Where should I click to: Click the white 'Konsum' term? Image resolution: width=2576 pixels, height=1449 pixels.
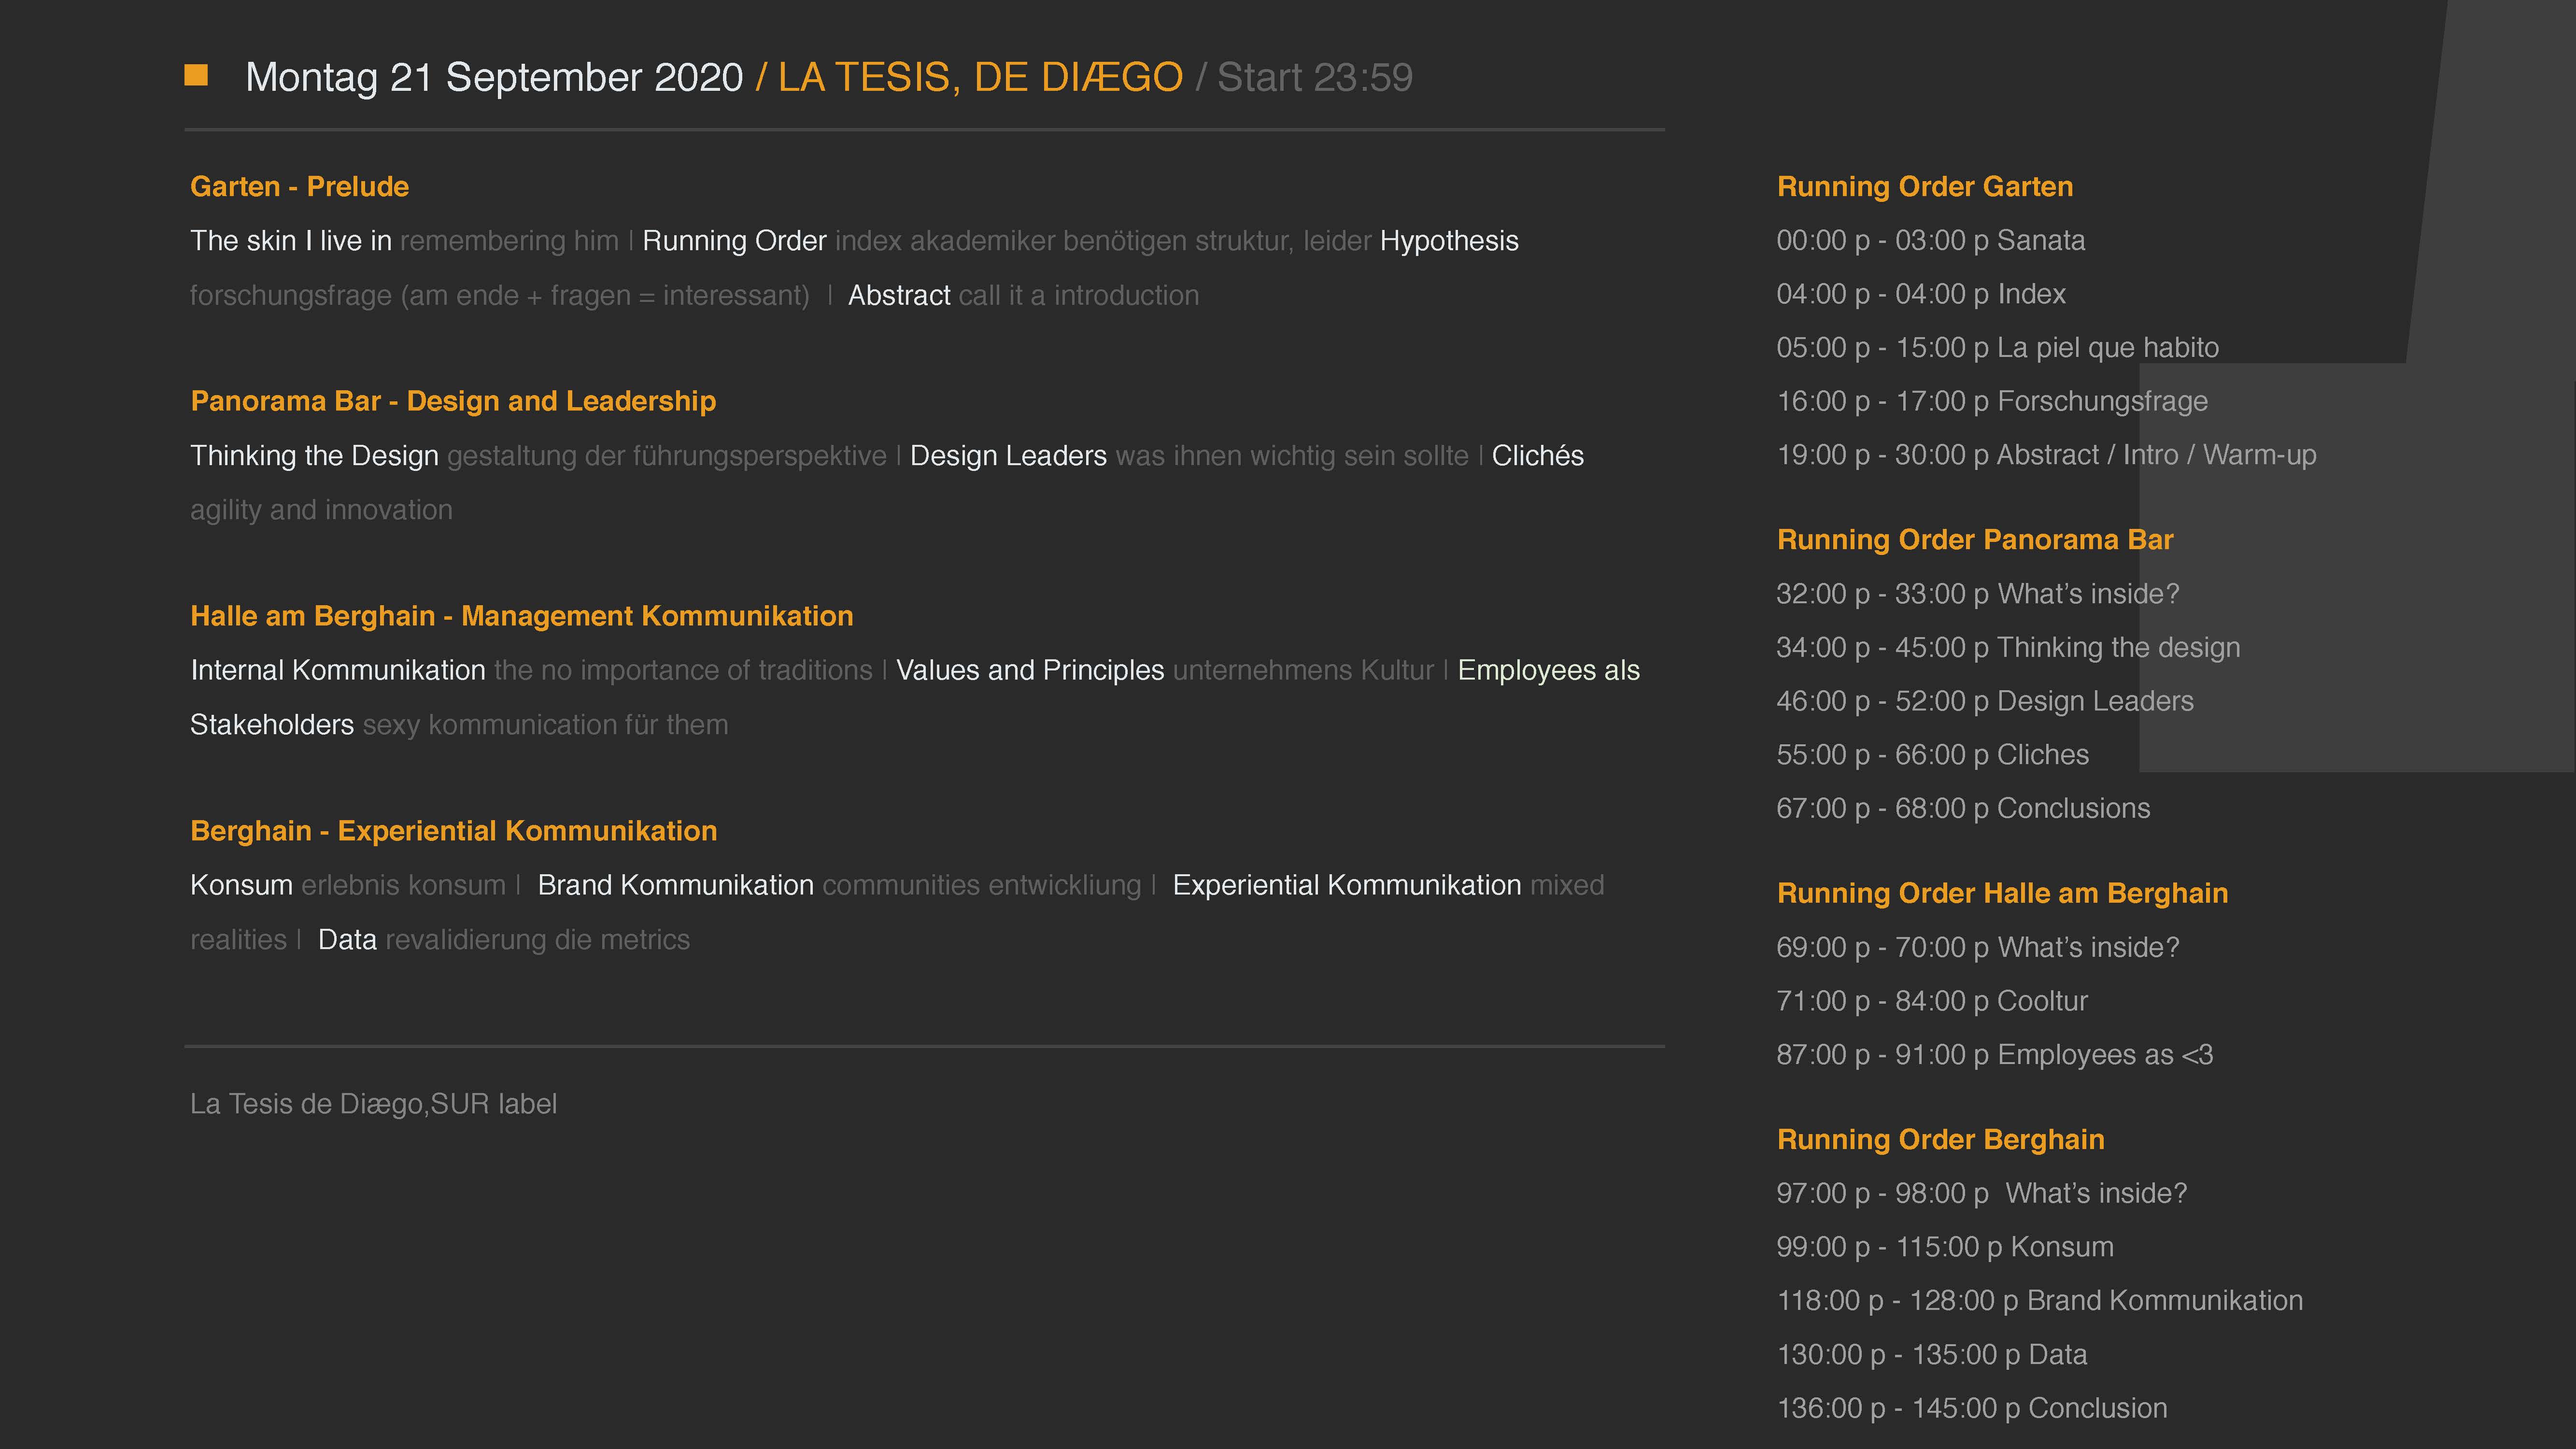[241, 885]
